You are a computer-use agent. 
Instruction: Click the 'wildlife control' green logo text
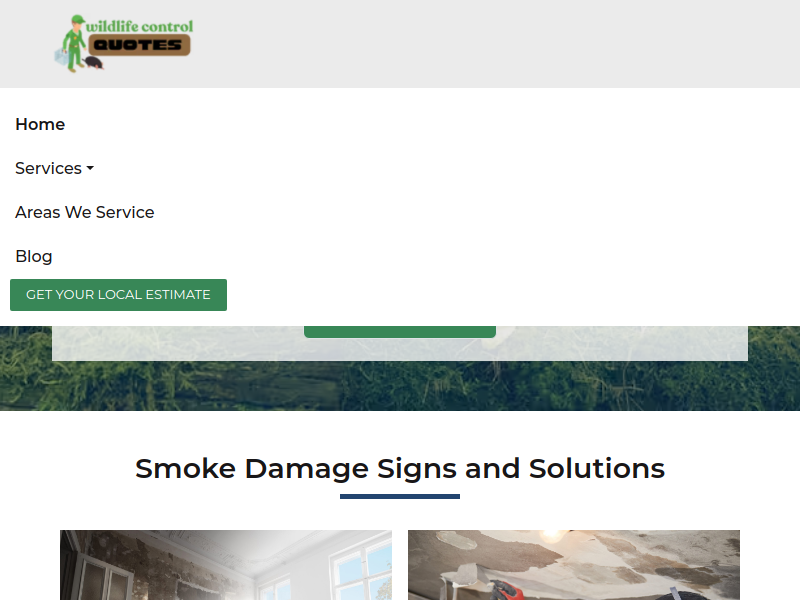(139, 26)
